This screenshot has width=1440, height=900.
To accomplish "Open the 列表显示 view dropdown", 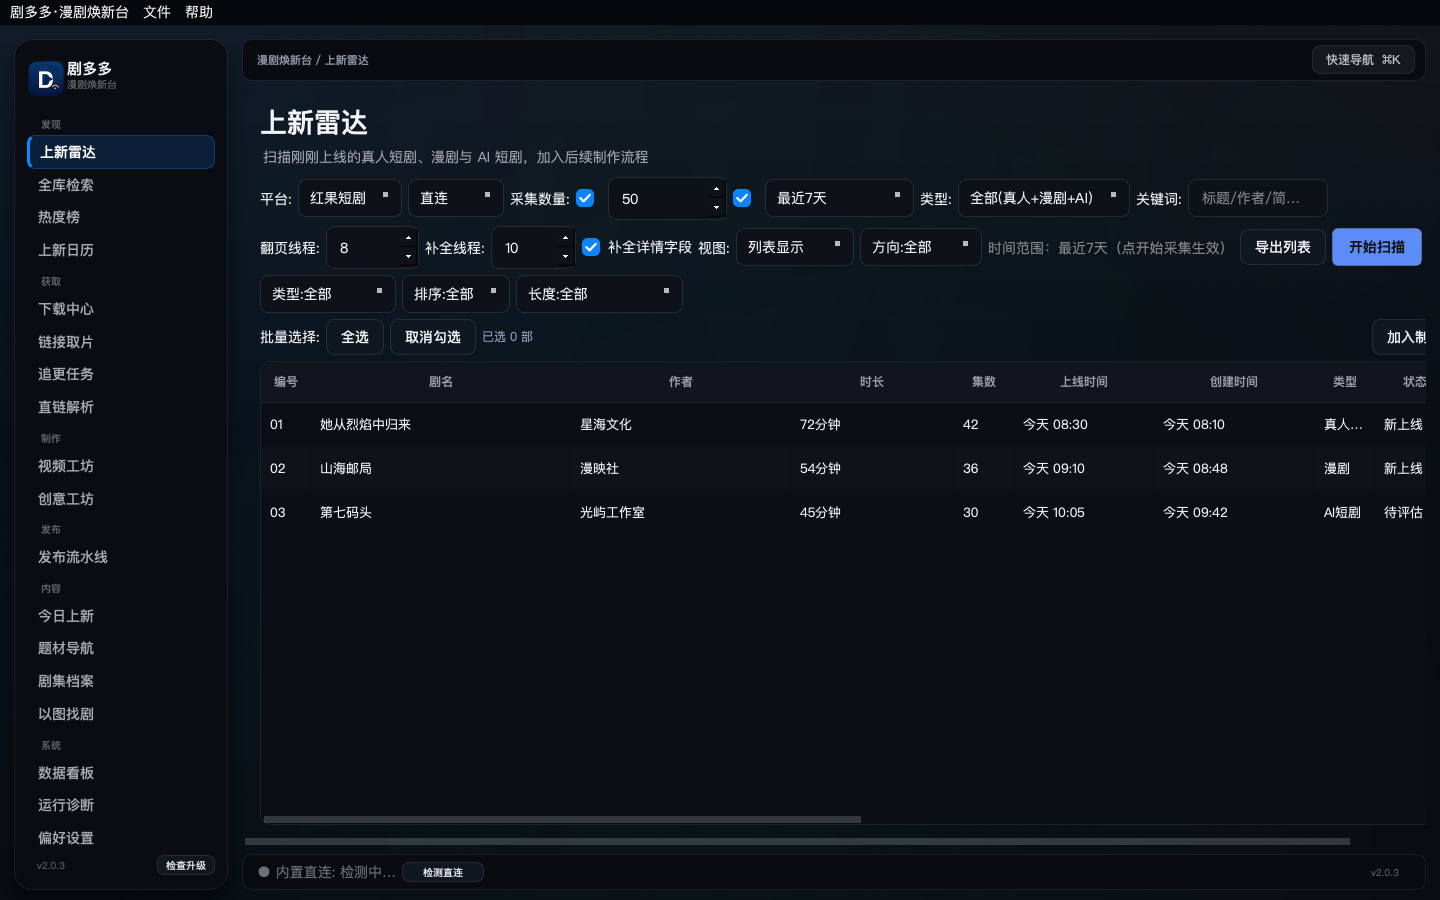I will [x=795, y=247].
